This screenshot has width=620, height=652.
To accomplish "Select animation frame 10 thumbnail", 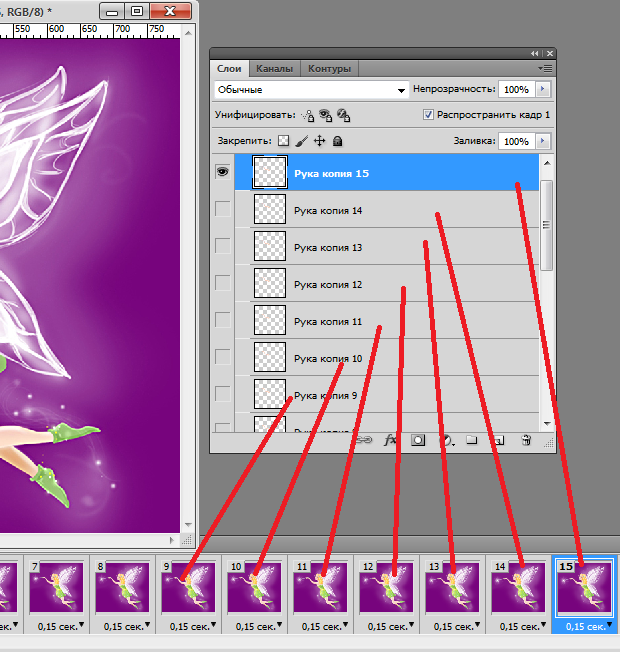I will 254,587.
